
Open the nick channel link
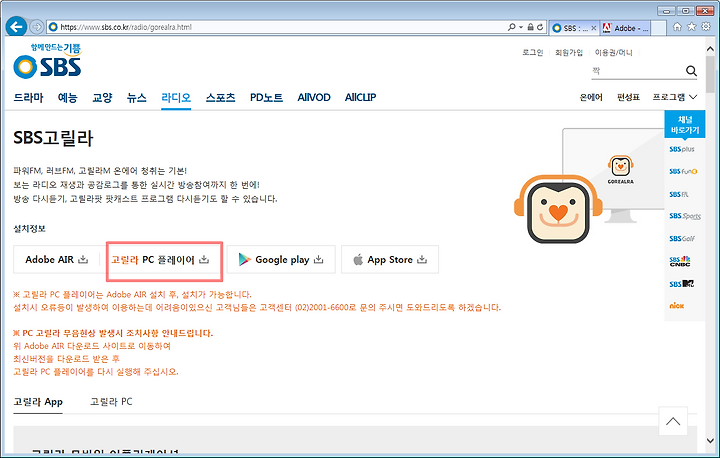(x=676, y=305)
